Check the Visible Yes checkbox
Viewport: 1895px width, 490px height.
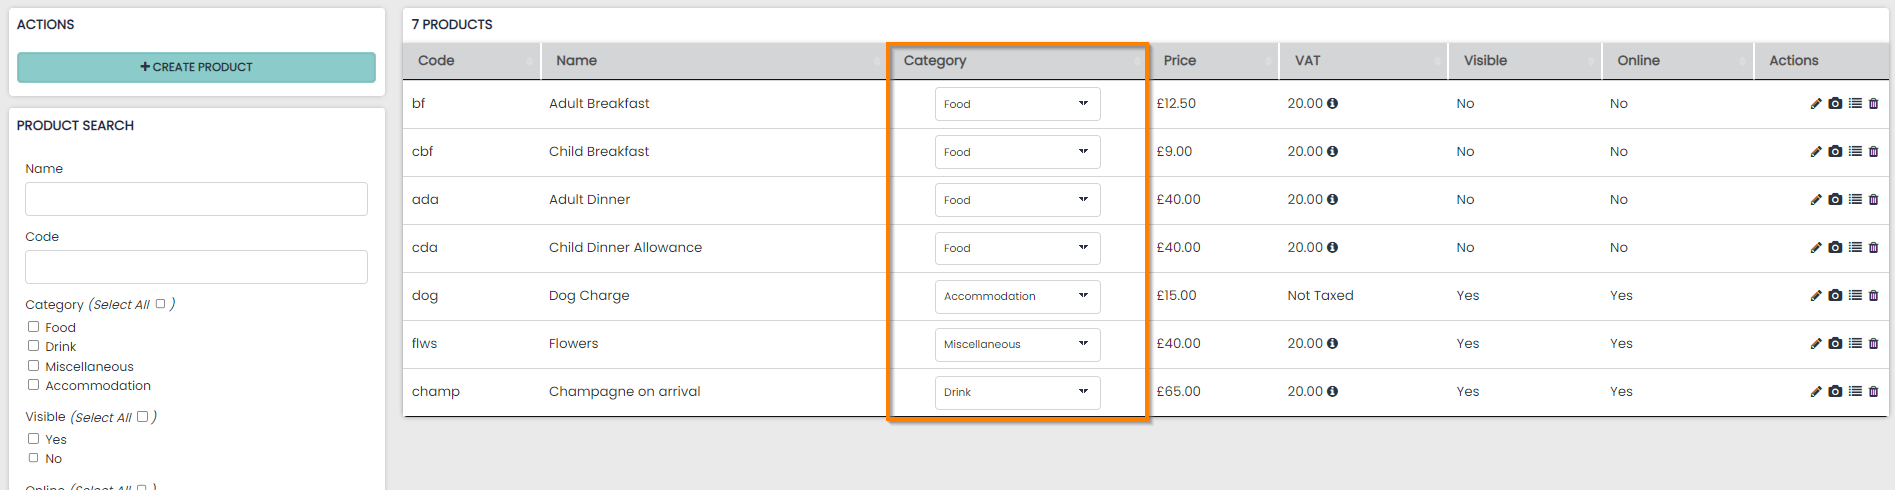(34, 439)
